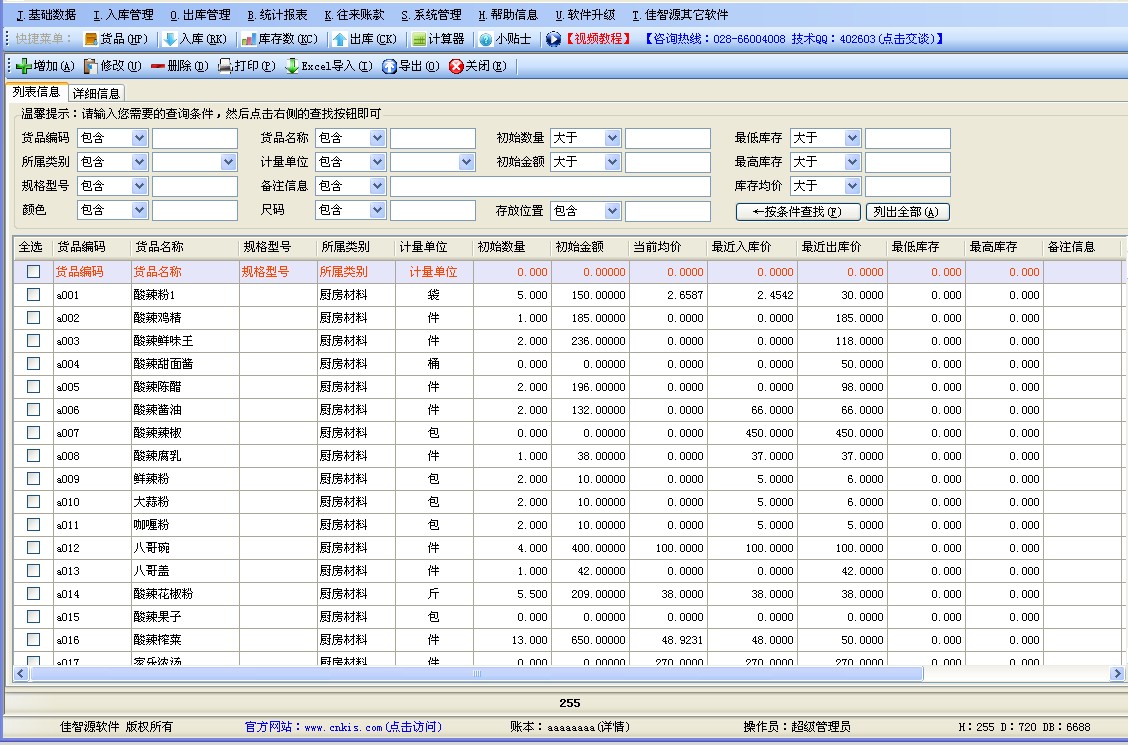Click the 关闭 red close icon in toolbar
The height and width of the screenshot is (745, 1128).
(456, 66)
